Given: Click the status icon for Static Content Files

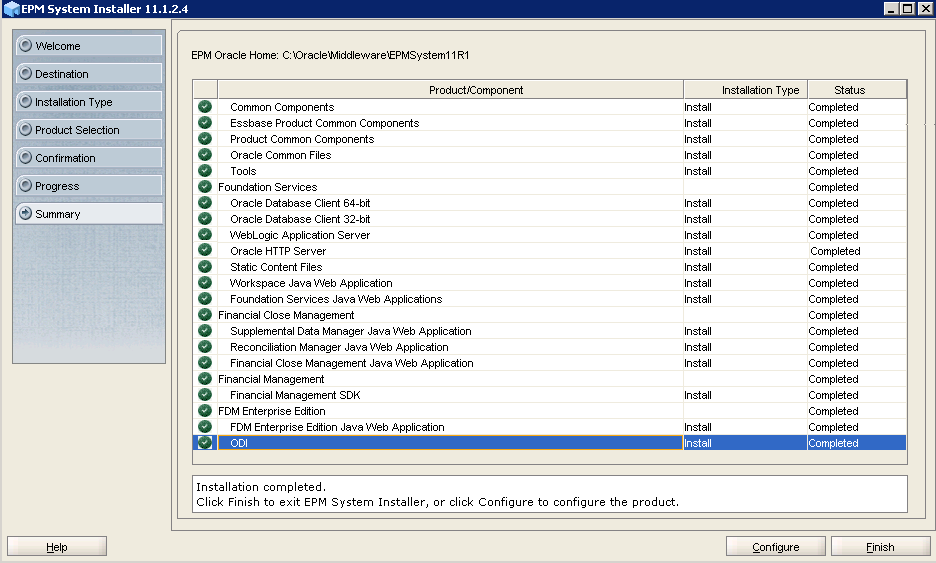Looking at the screenshot, I should (x=205, y=267).
